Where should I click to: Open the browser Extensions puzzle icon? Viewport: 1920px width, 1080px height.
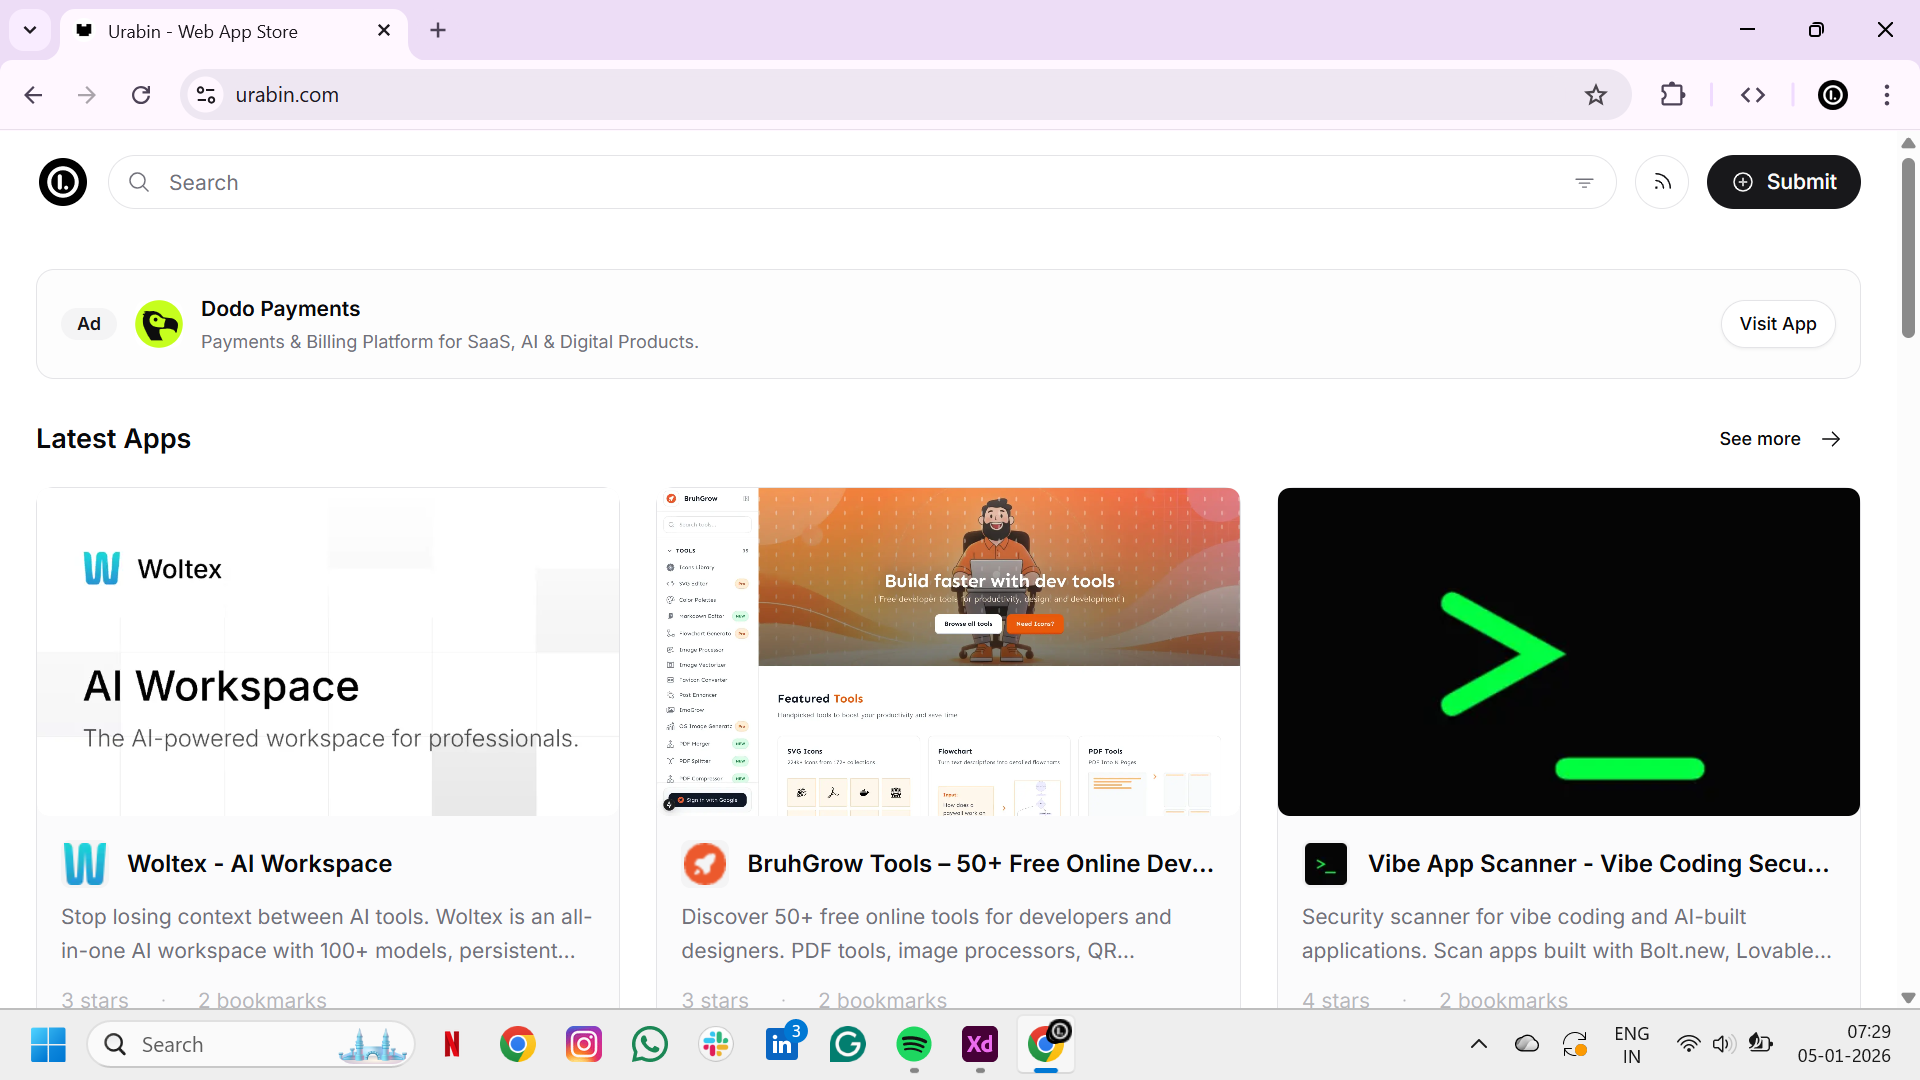coord(1673,95)
